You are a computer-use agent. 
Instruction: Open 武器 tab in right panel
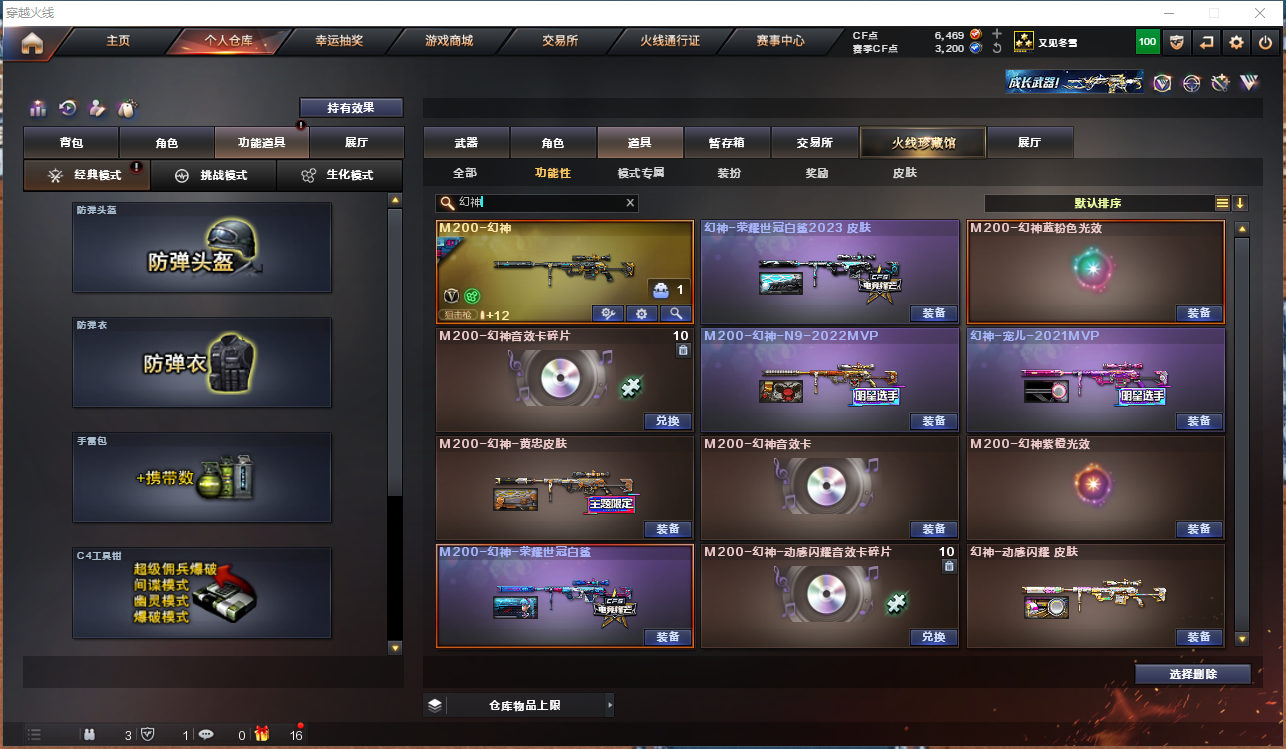click(466, 143)
